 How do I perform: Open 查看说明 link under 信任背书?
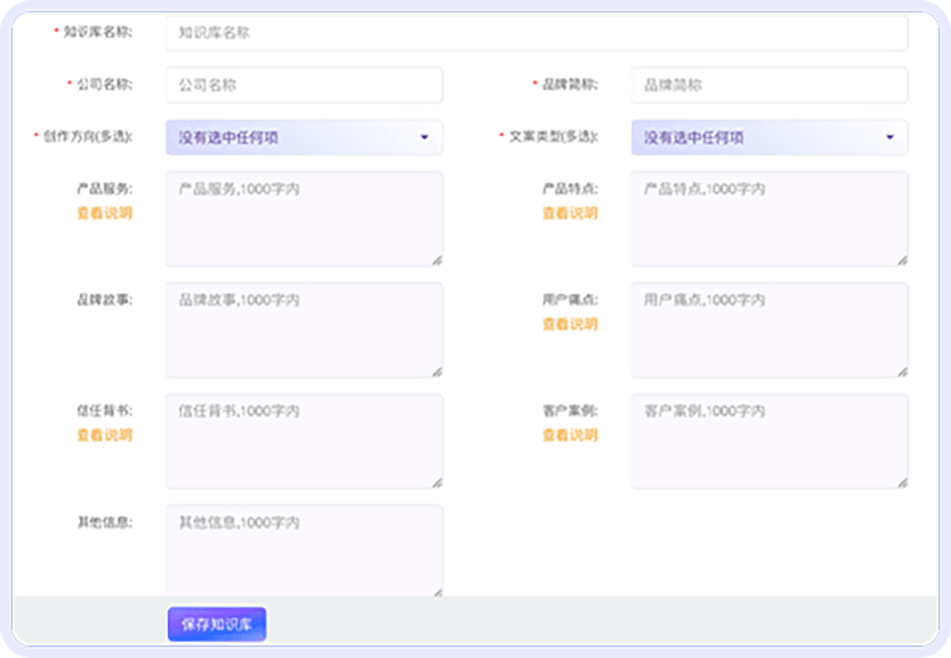pyautogui.click(x=104, y=435)
